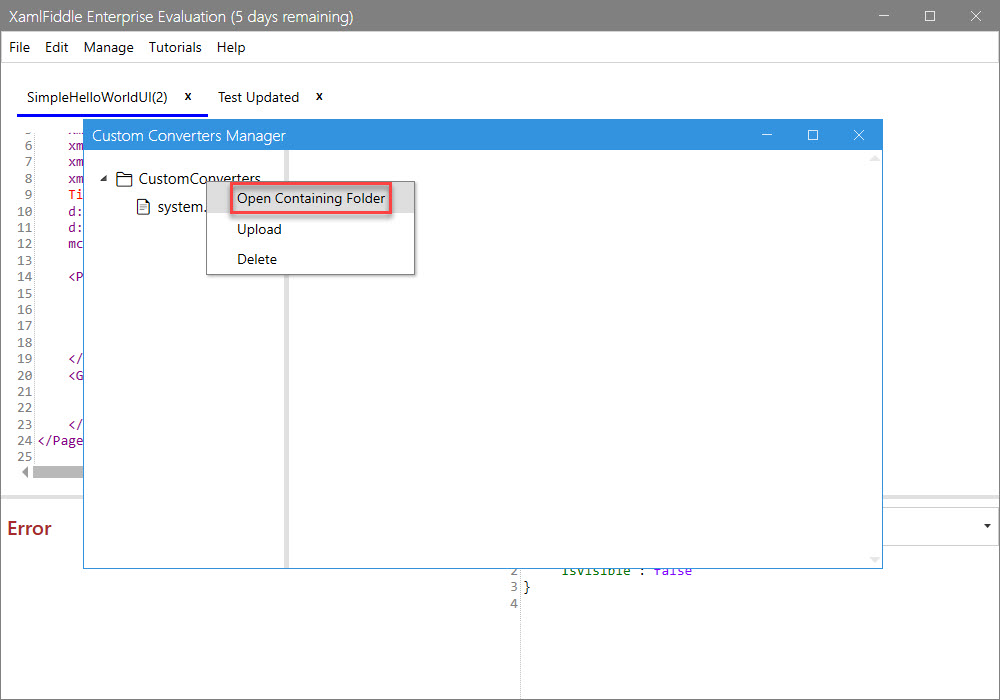
Task: Minimize the Custom Converters Manager dialog
Action: pyautogui.click(x=767, y=135)
